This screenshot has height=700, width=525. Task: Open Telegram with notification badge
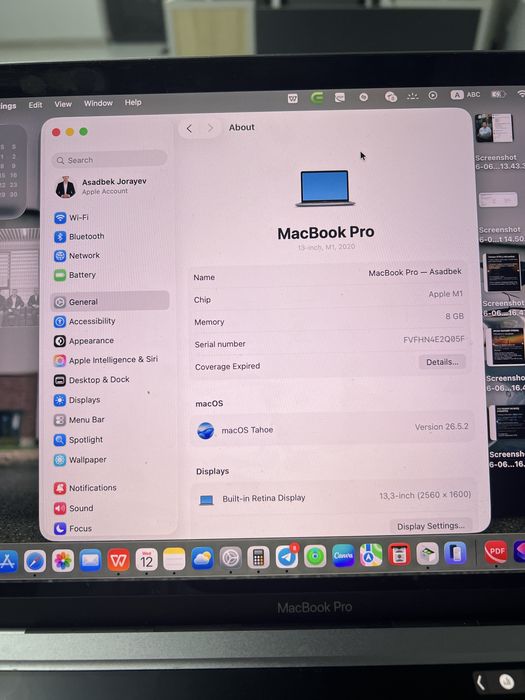(287, 557)
